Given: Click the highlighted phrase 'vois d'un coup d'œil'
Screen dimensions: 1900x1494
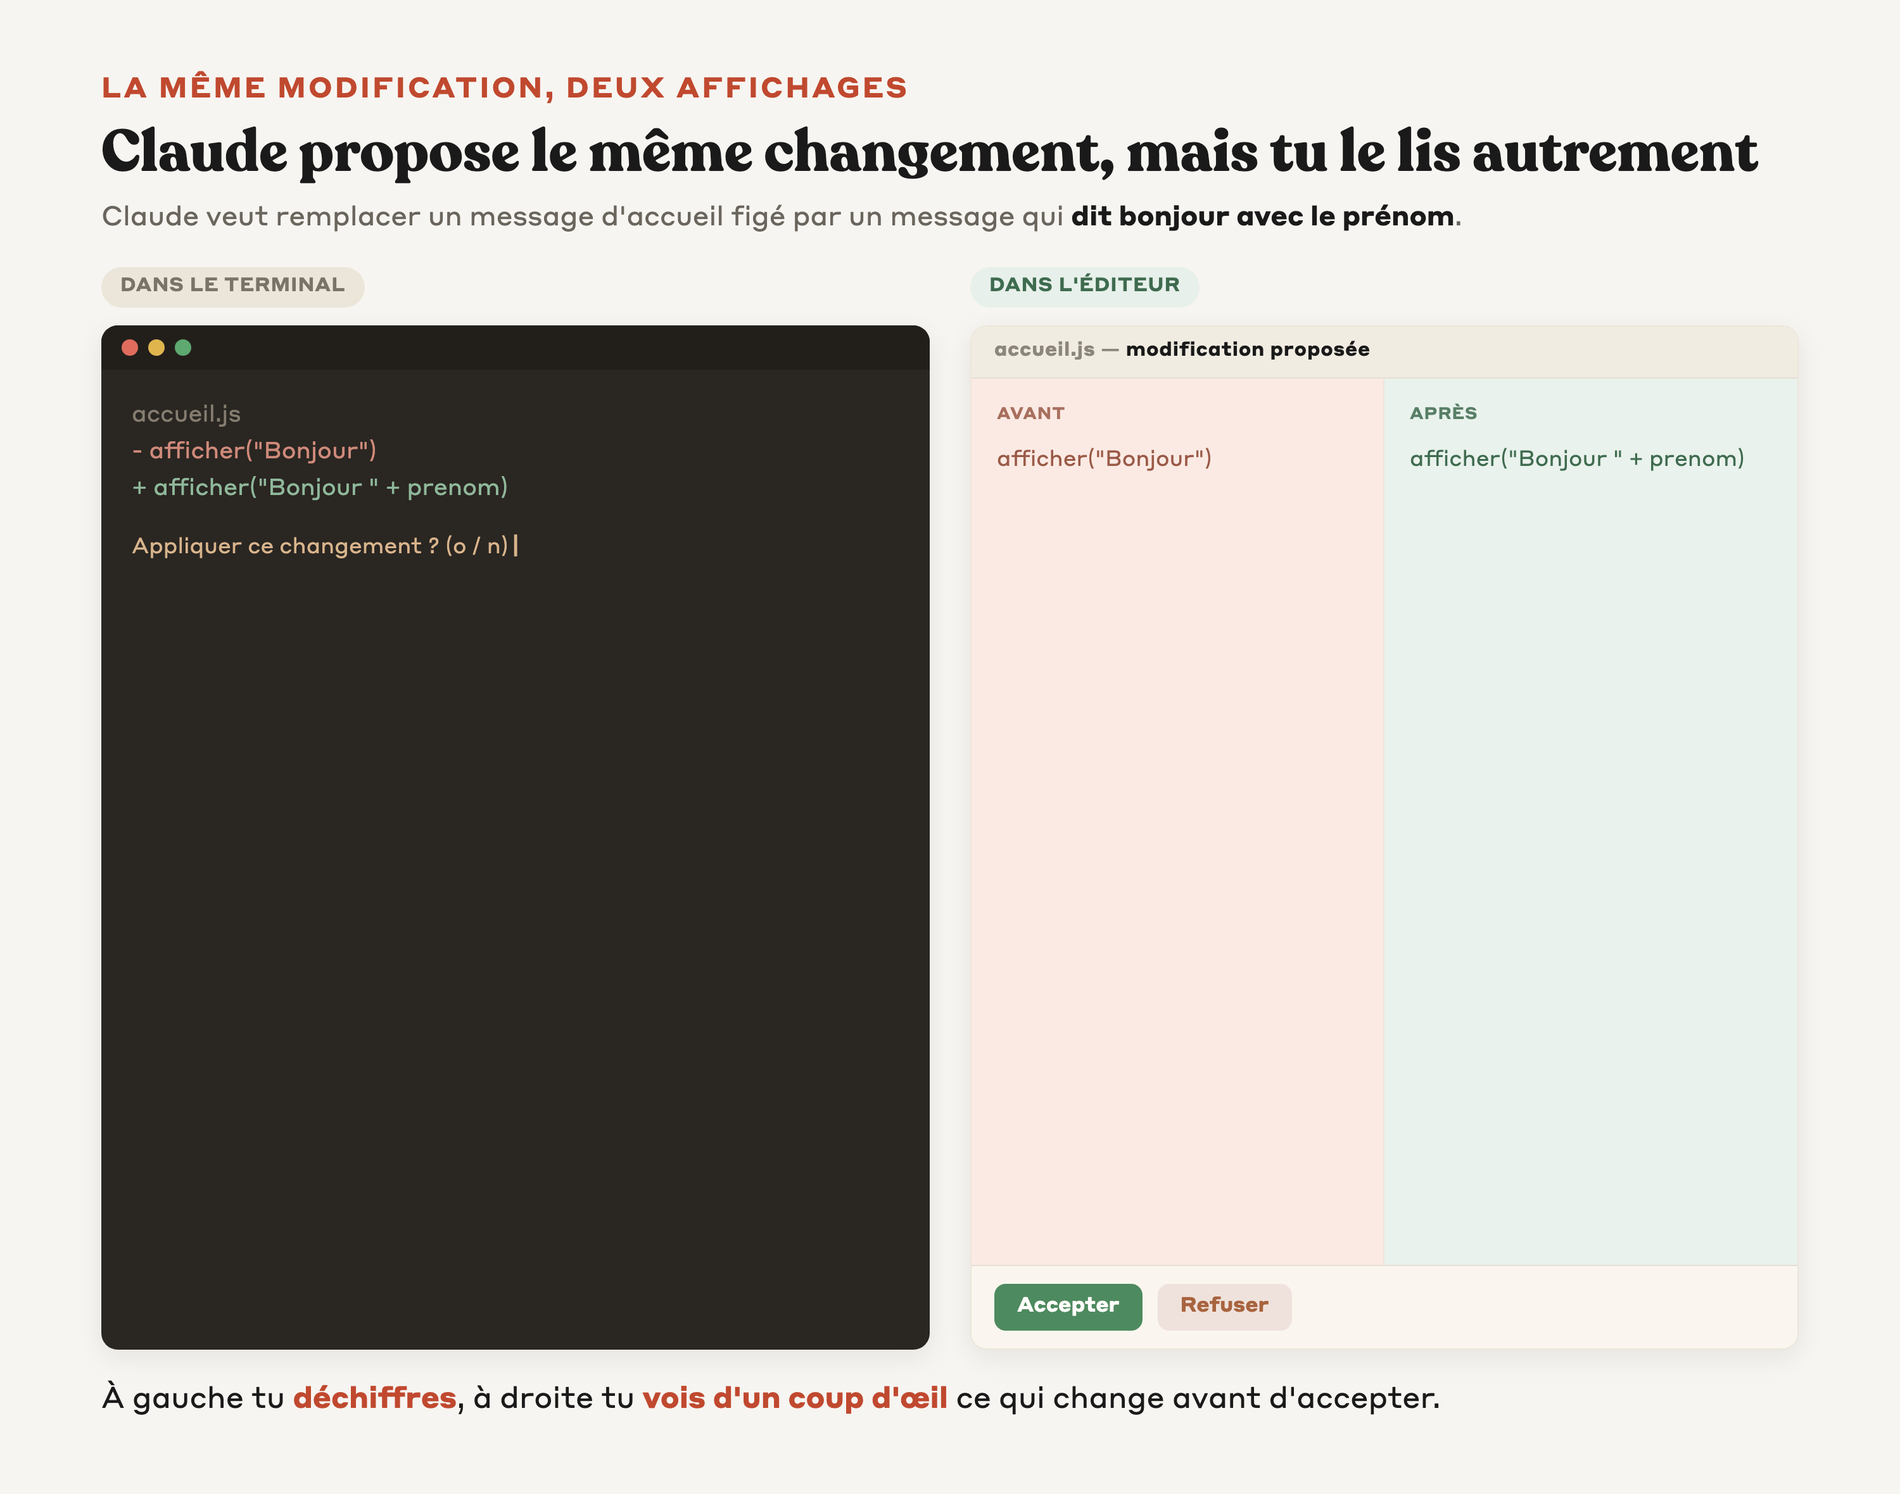Looking at the screenshot, I should [x=795, y=1398].
